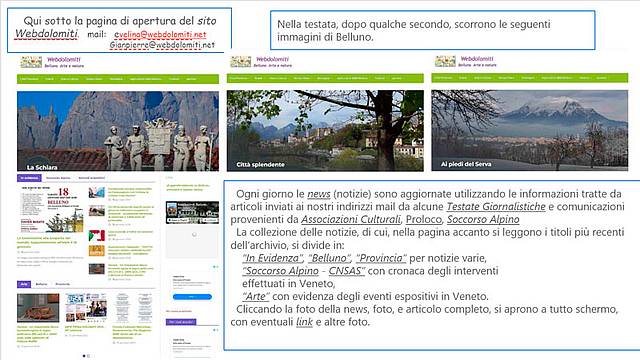Click the underlined Webdolomiti word in top-left box

(46, 33)
